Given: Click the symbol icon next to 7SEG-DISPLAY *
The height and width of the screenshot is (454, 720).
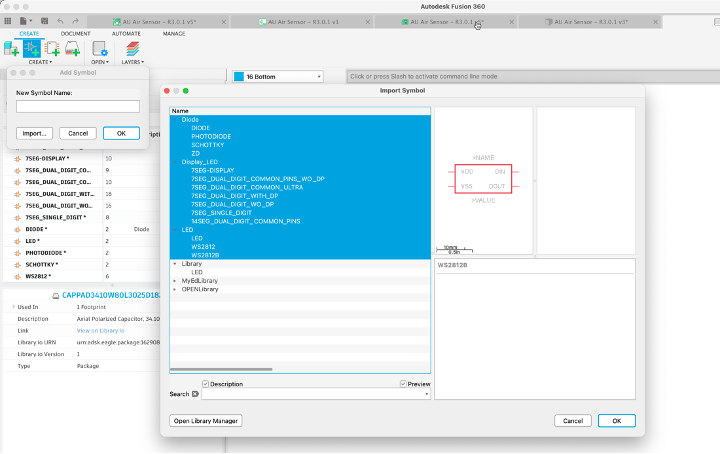Looking at the screenshot, I should (x=17, y=158).
